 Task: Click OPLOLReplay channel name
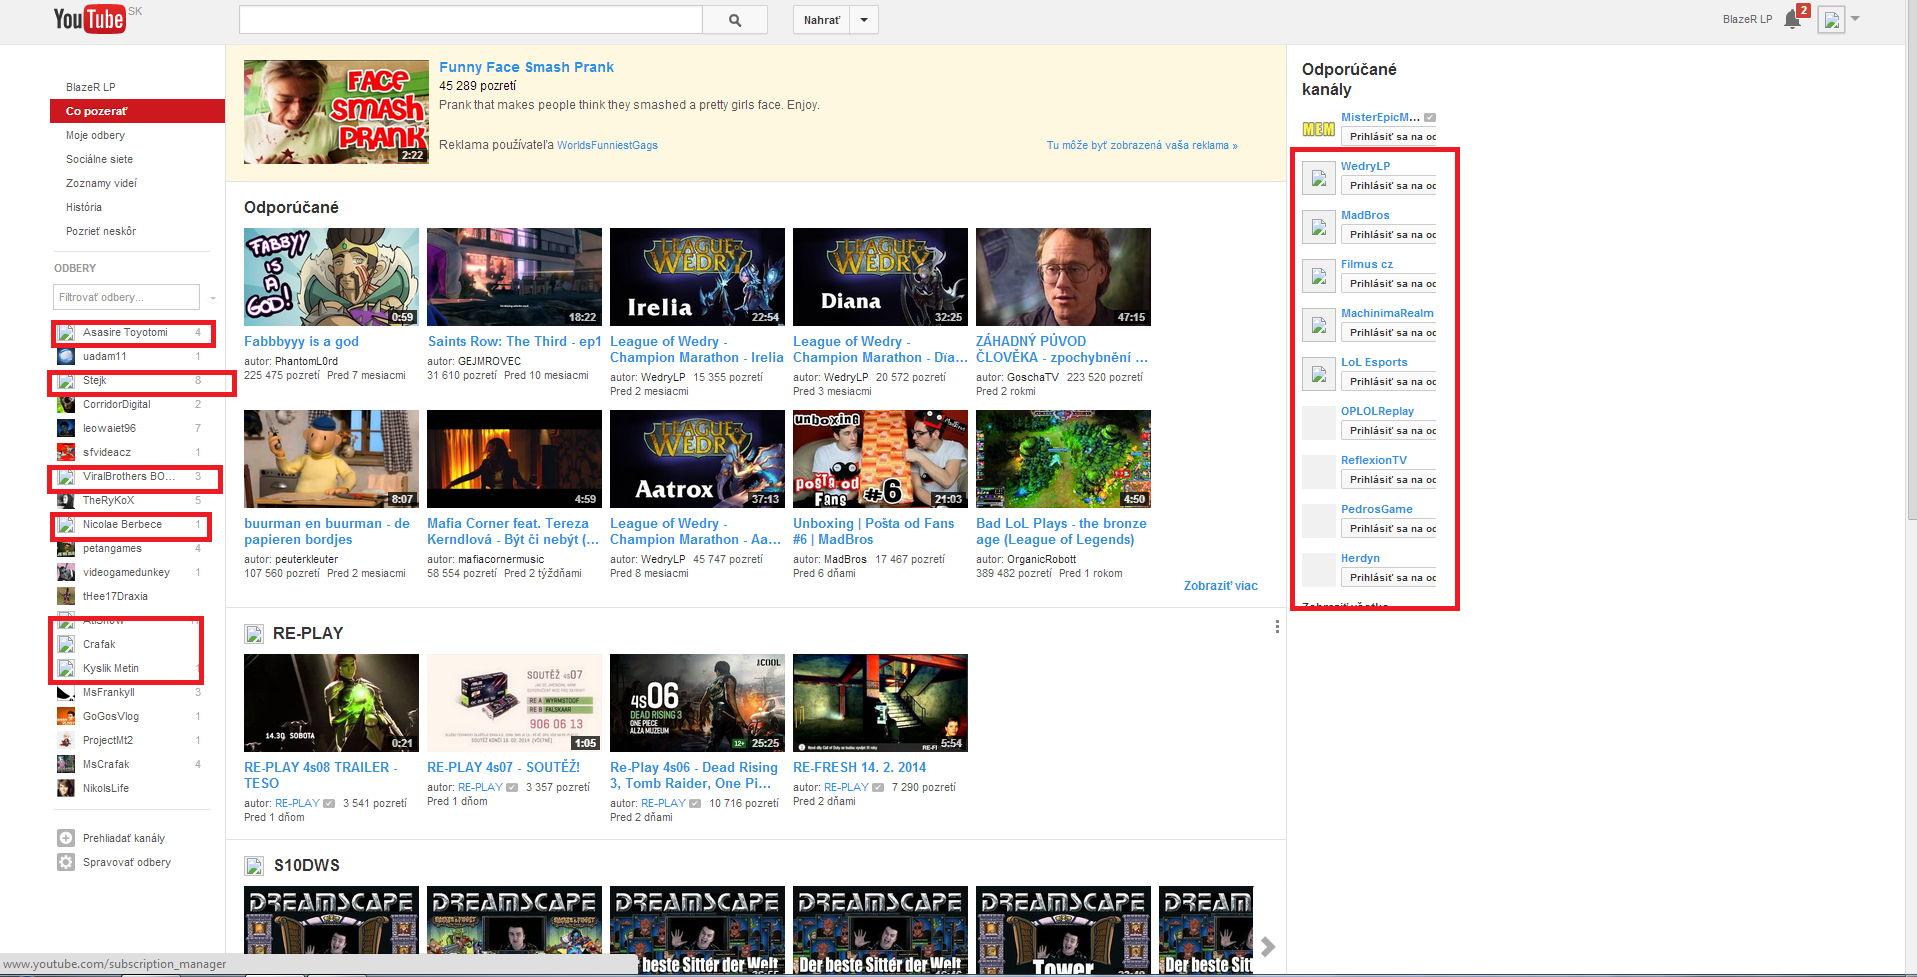click(x=1377, y=411)
